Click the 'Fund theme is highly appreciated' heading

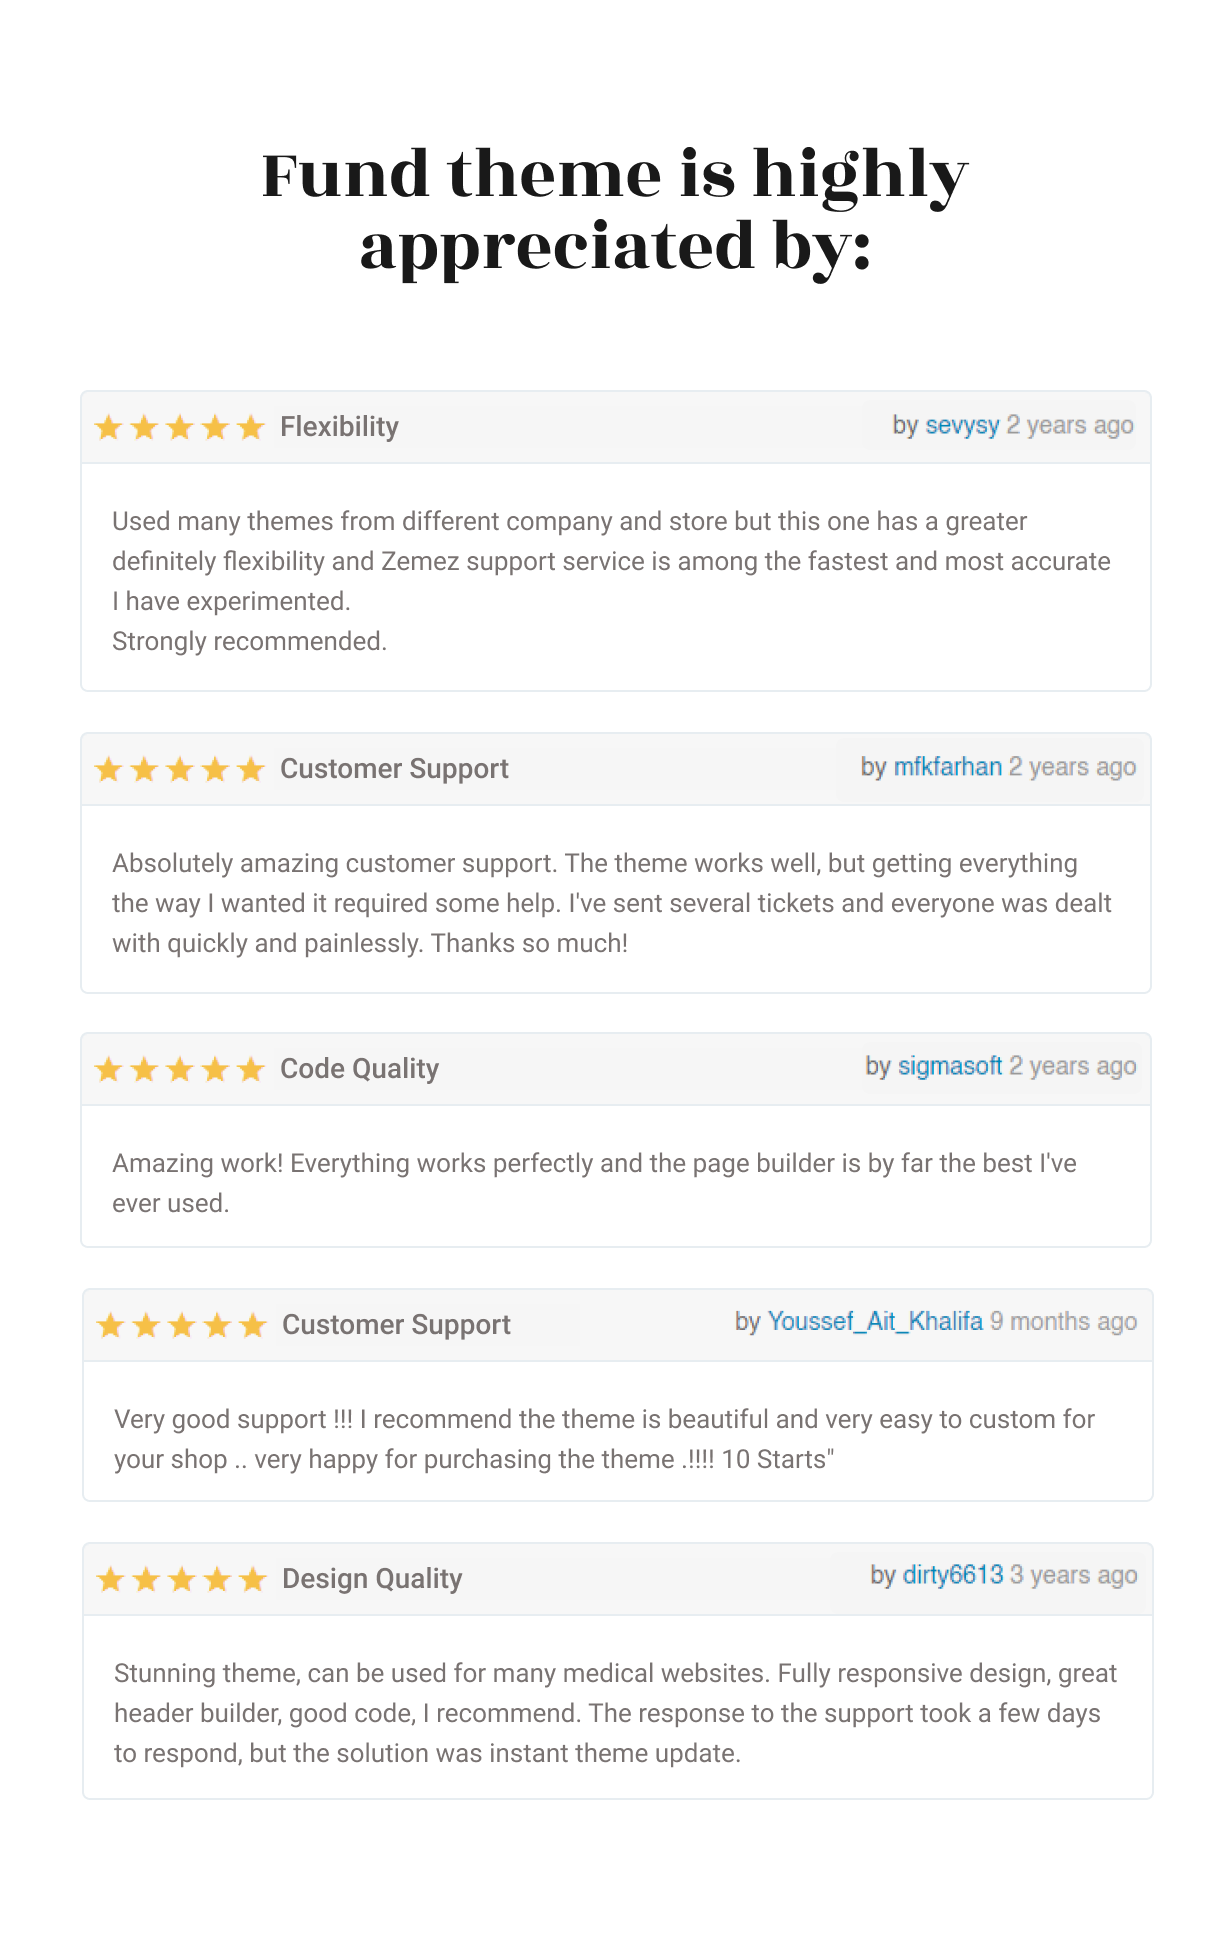pyautogui.click(x=615, y=210)
